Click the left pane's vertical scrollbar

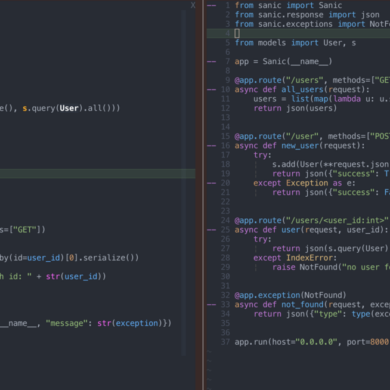coord(184,183)
